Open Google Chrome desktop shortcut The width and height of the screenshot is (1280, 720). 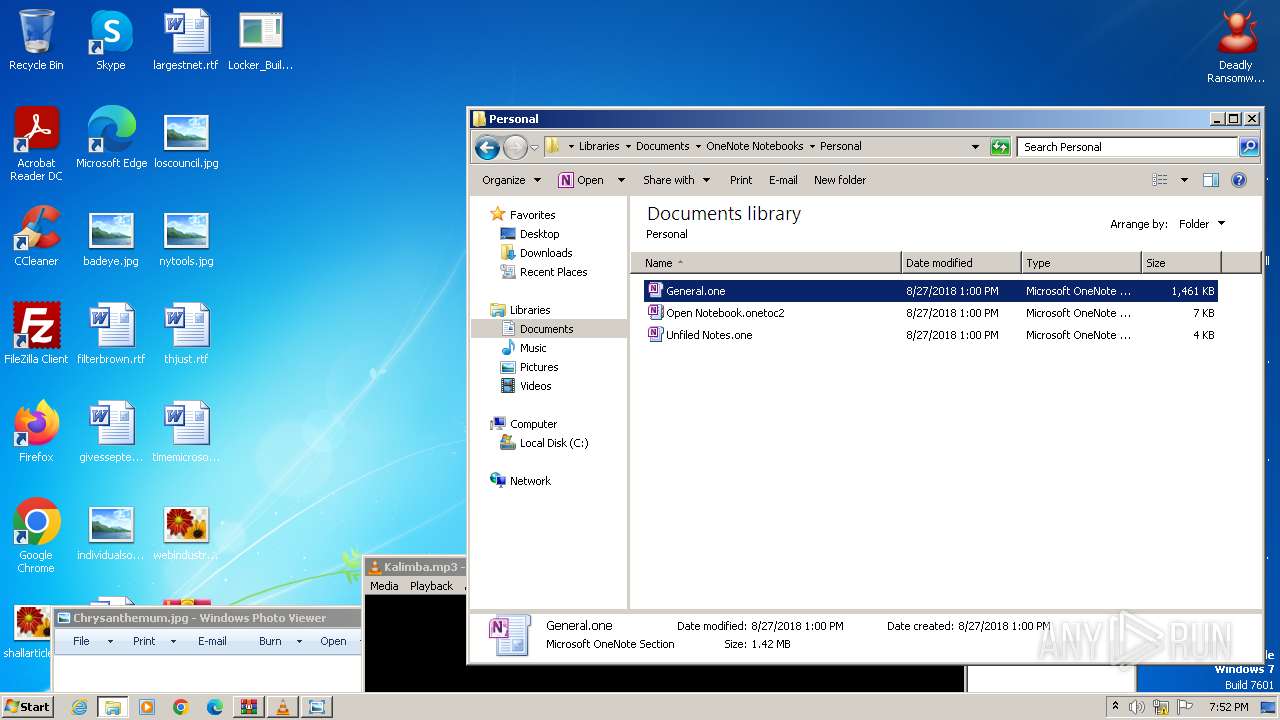[36, 536]
